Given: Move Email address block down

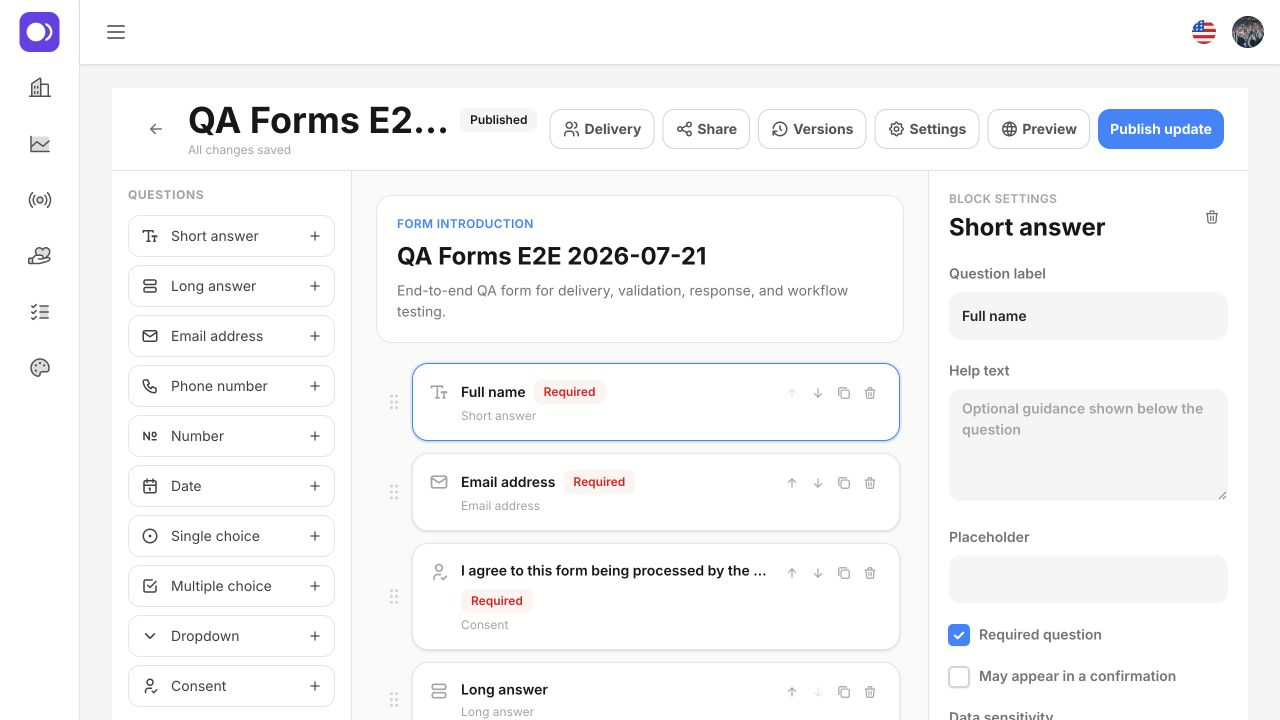Looking at the screenshot, I should pyautogui.click(x=818, y=483).
